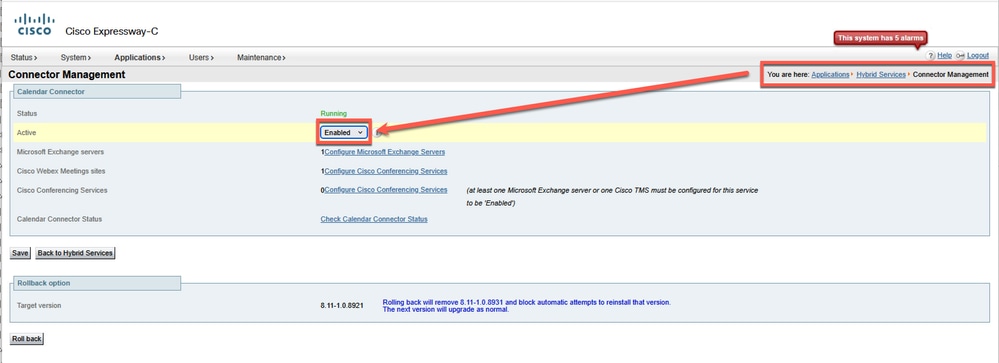Click the Connector Management page heading
Viewport: 999px width, 363px height.
[67, 75]
